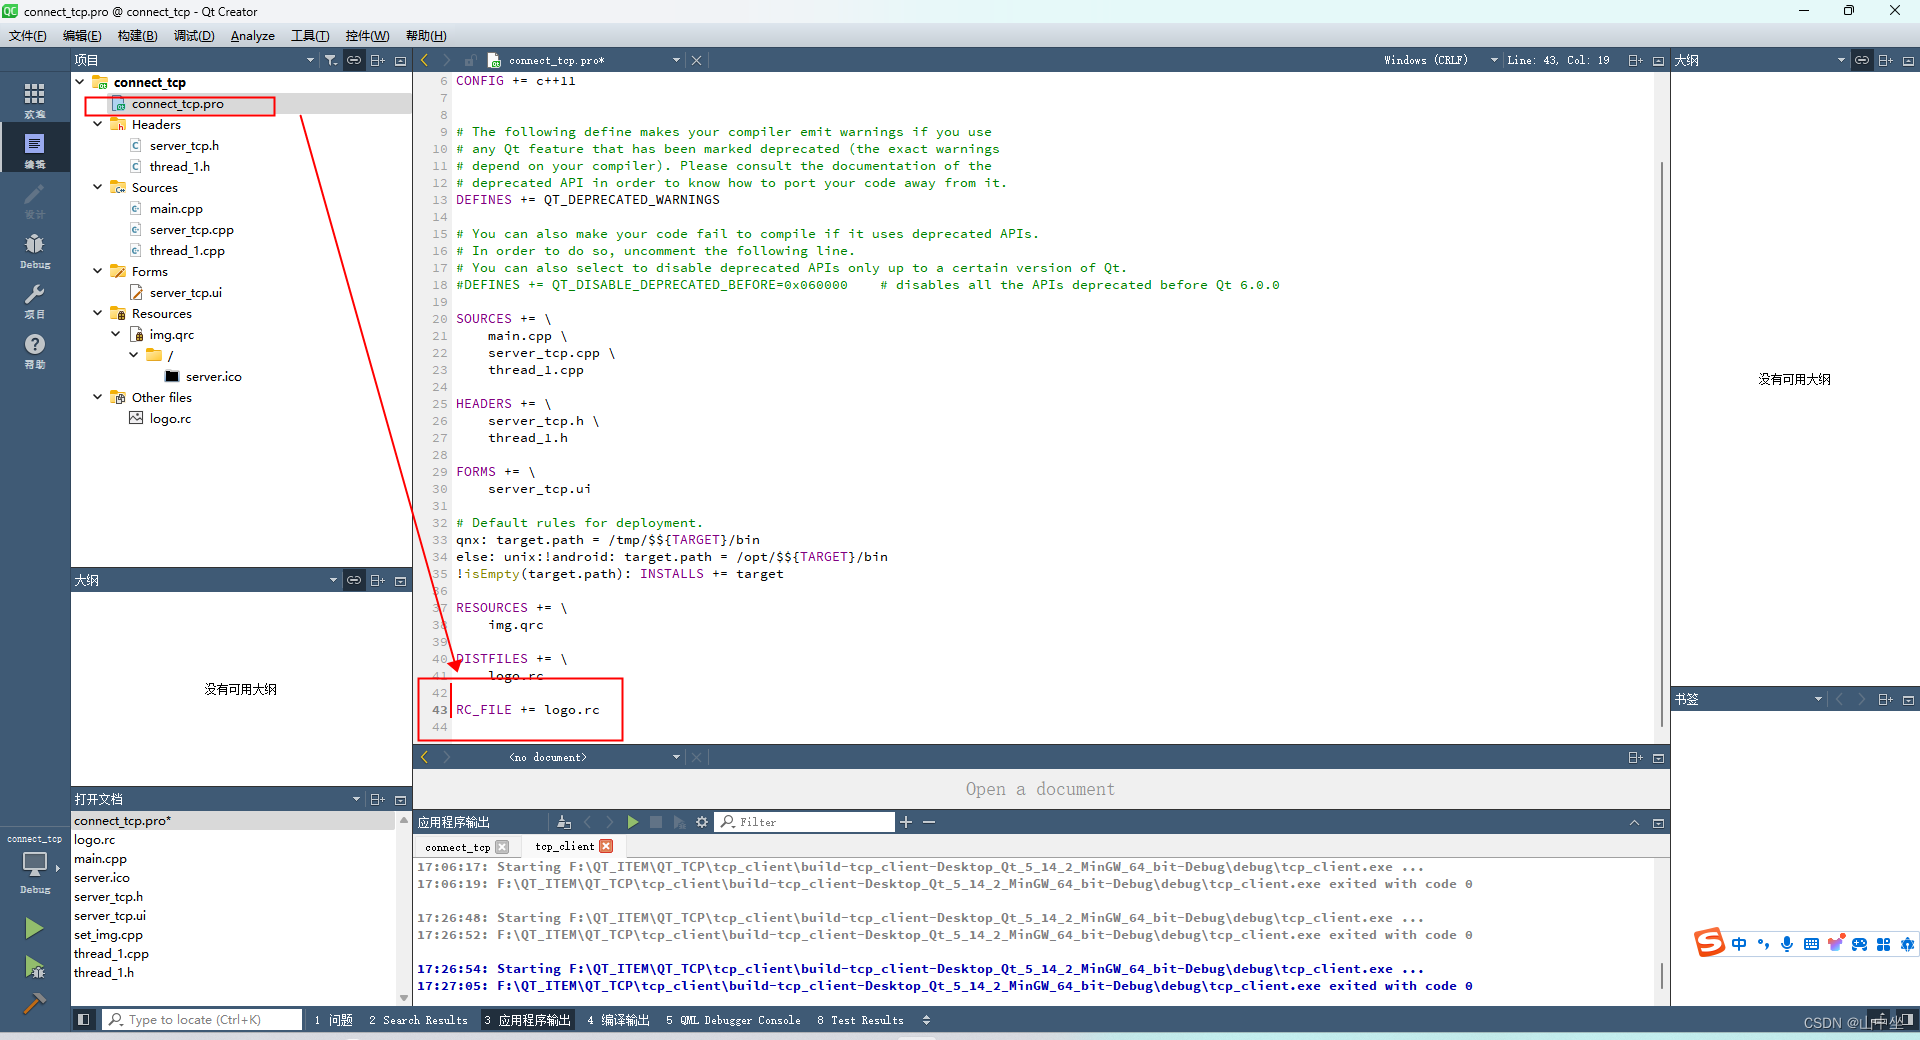Click the filter tree icon in the Projects panel header
This screenshot has height=1040, width=1920.
331,60
